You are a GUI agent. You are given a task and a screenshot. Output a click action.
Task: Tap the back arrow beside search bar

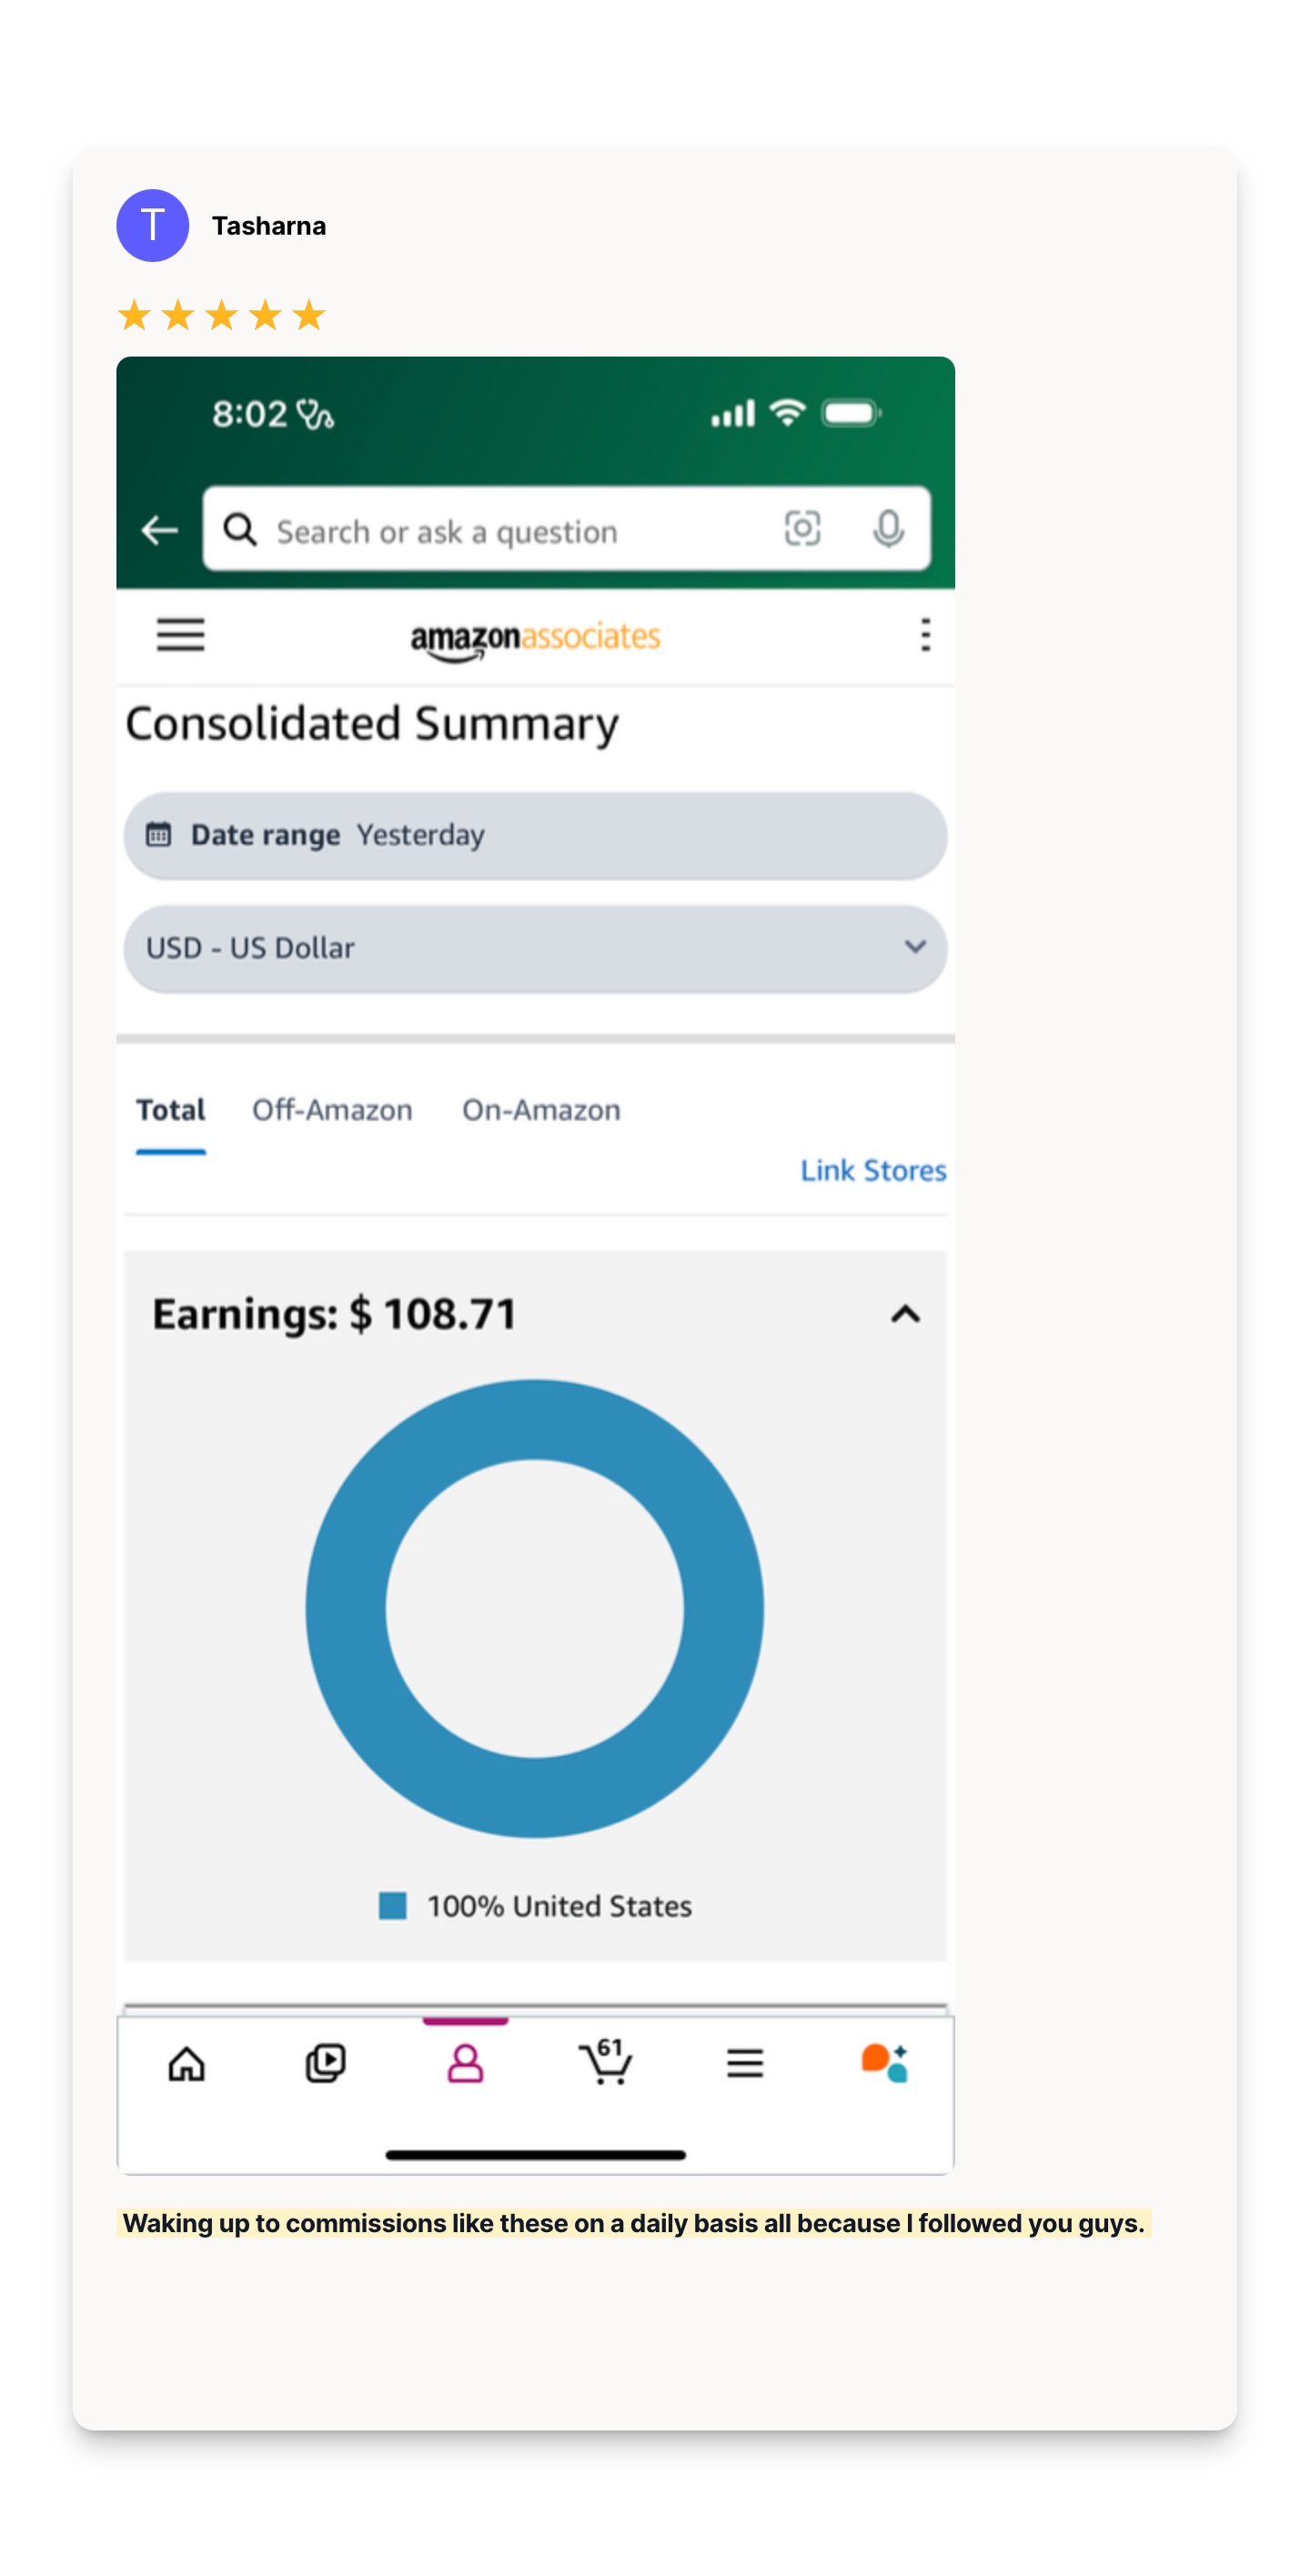(x=160, y=530)
